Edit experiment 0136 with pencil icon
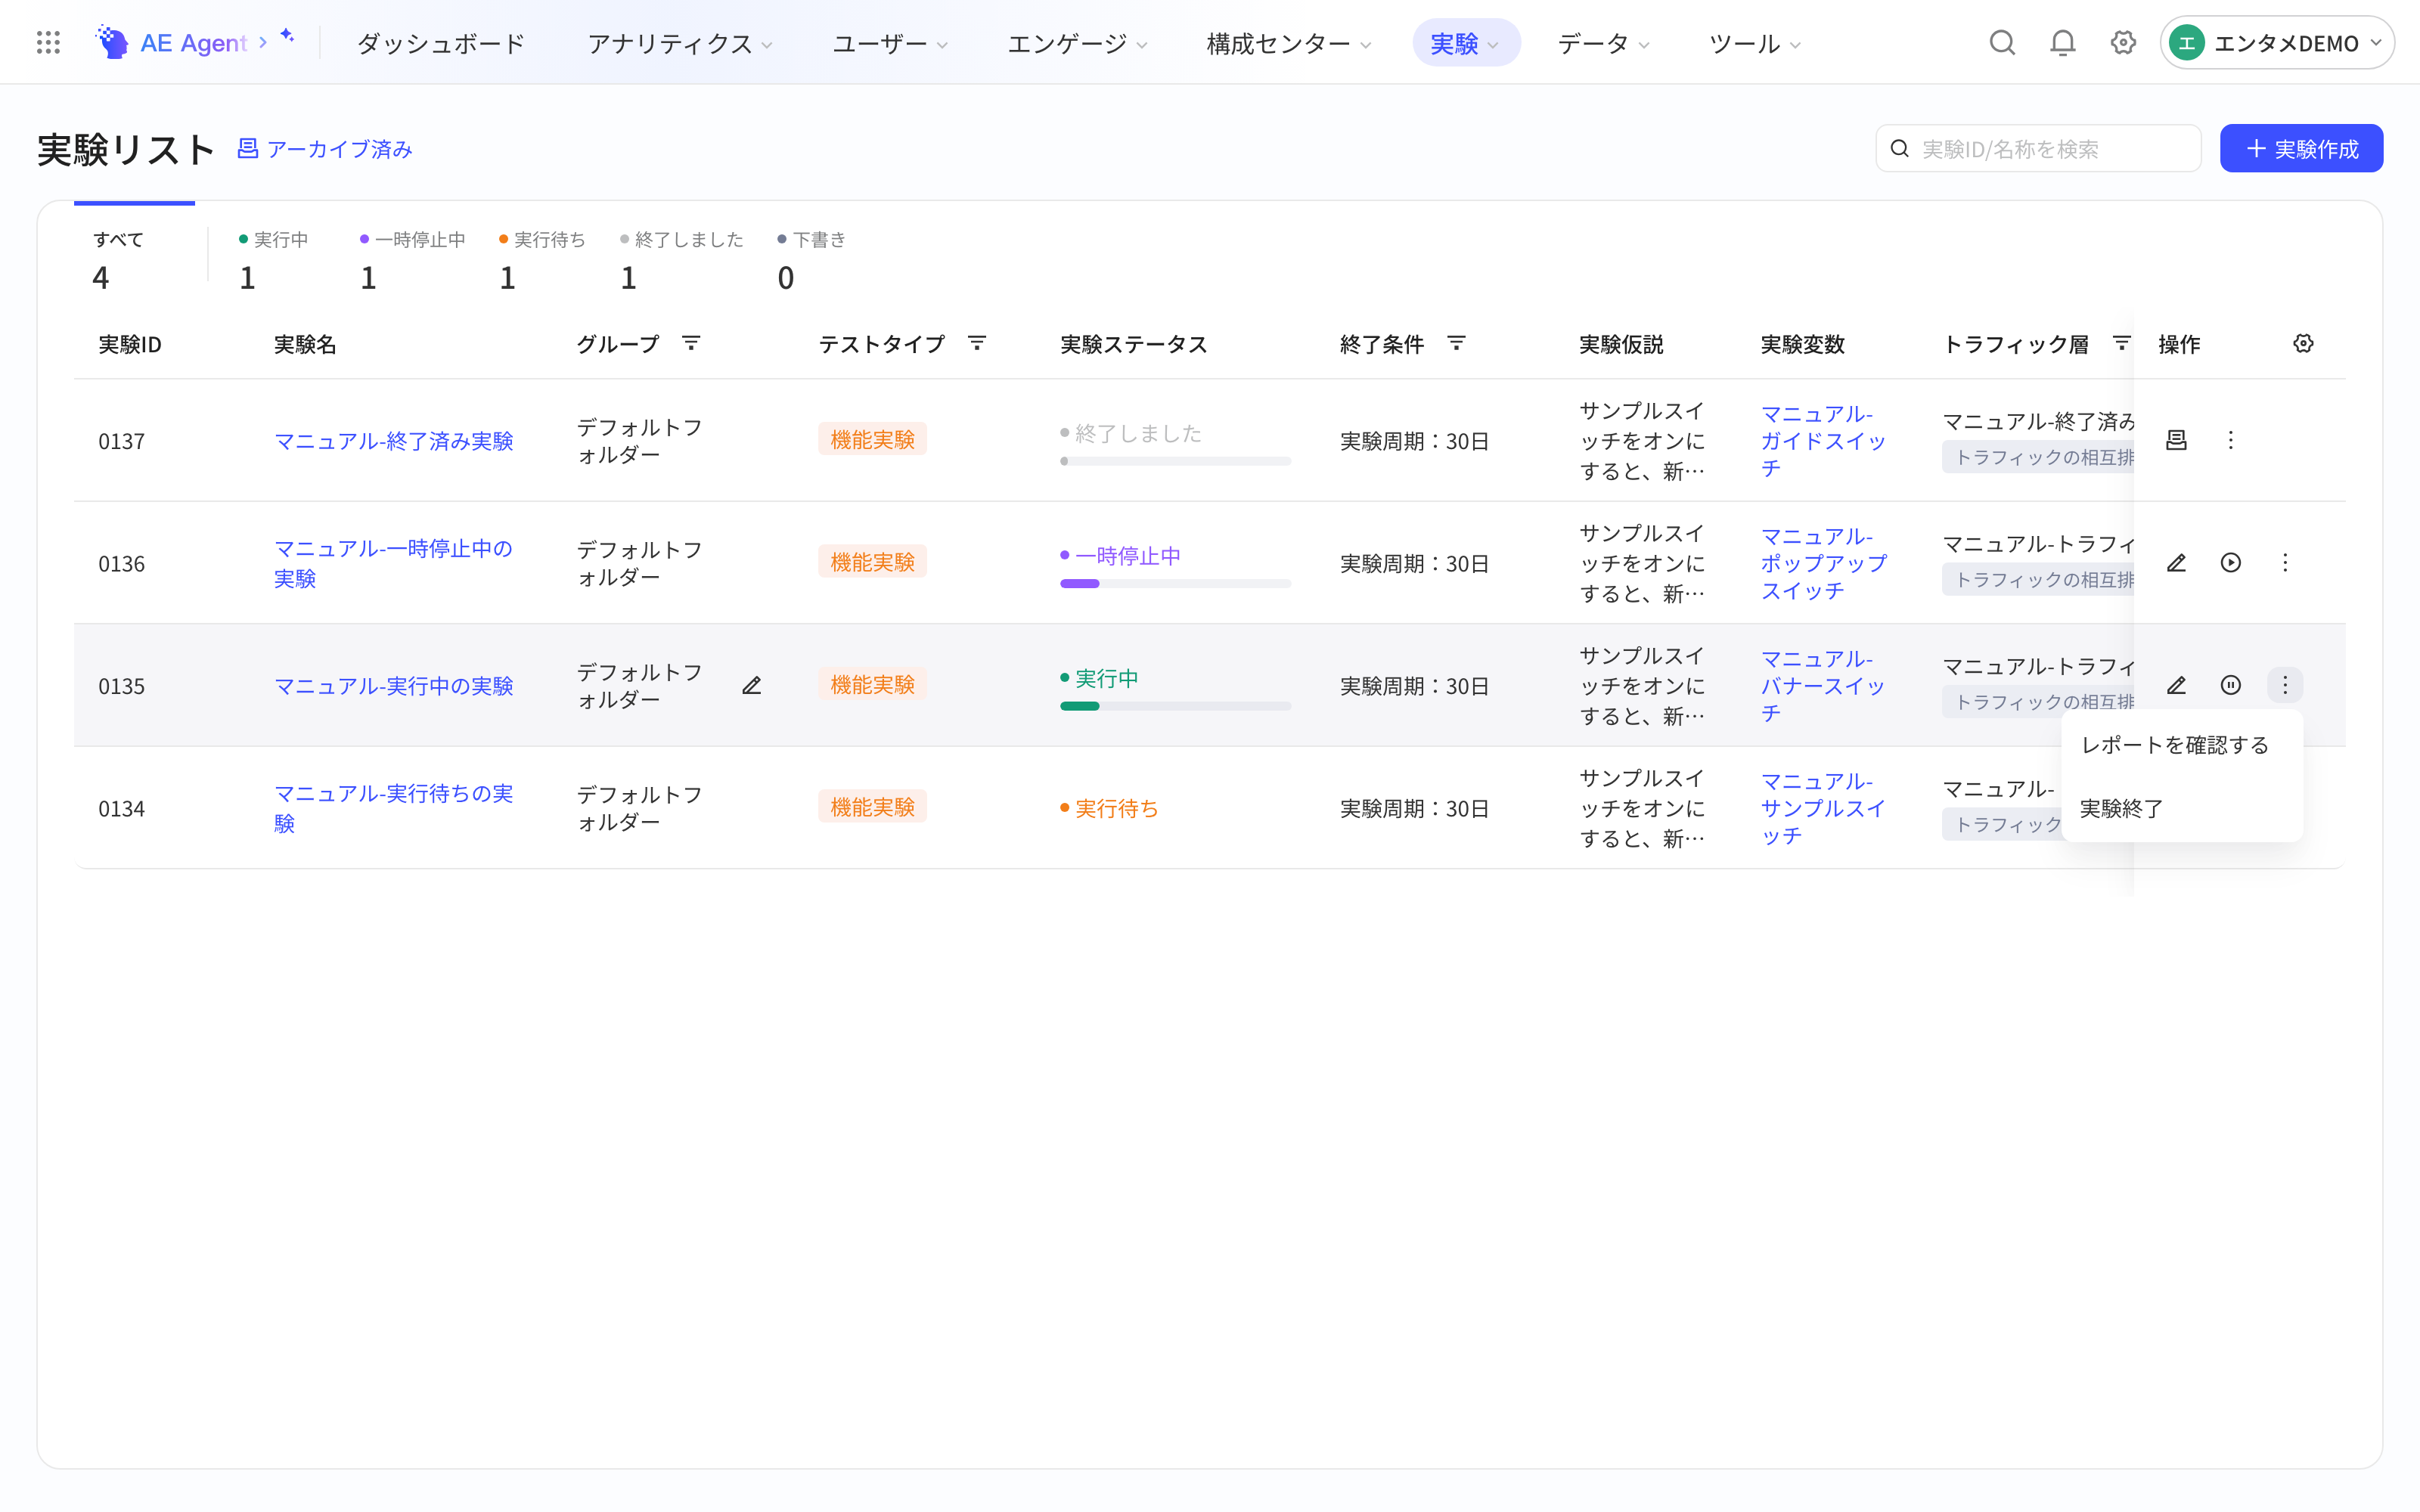Image resolution: width=2420 pixels, height=1512 pixels. (2176, 563)
